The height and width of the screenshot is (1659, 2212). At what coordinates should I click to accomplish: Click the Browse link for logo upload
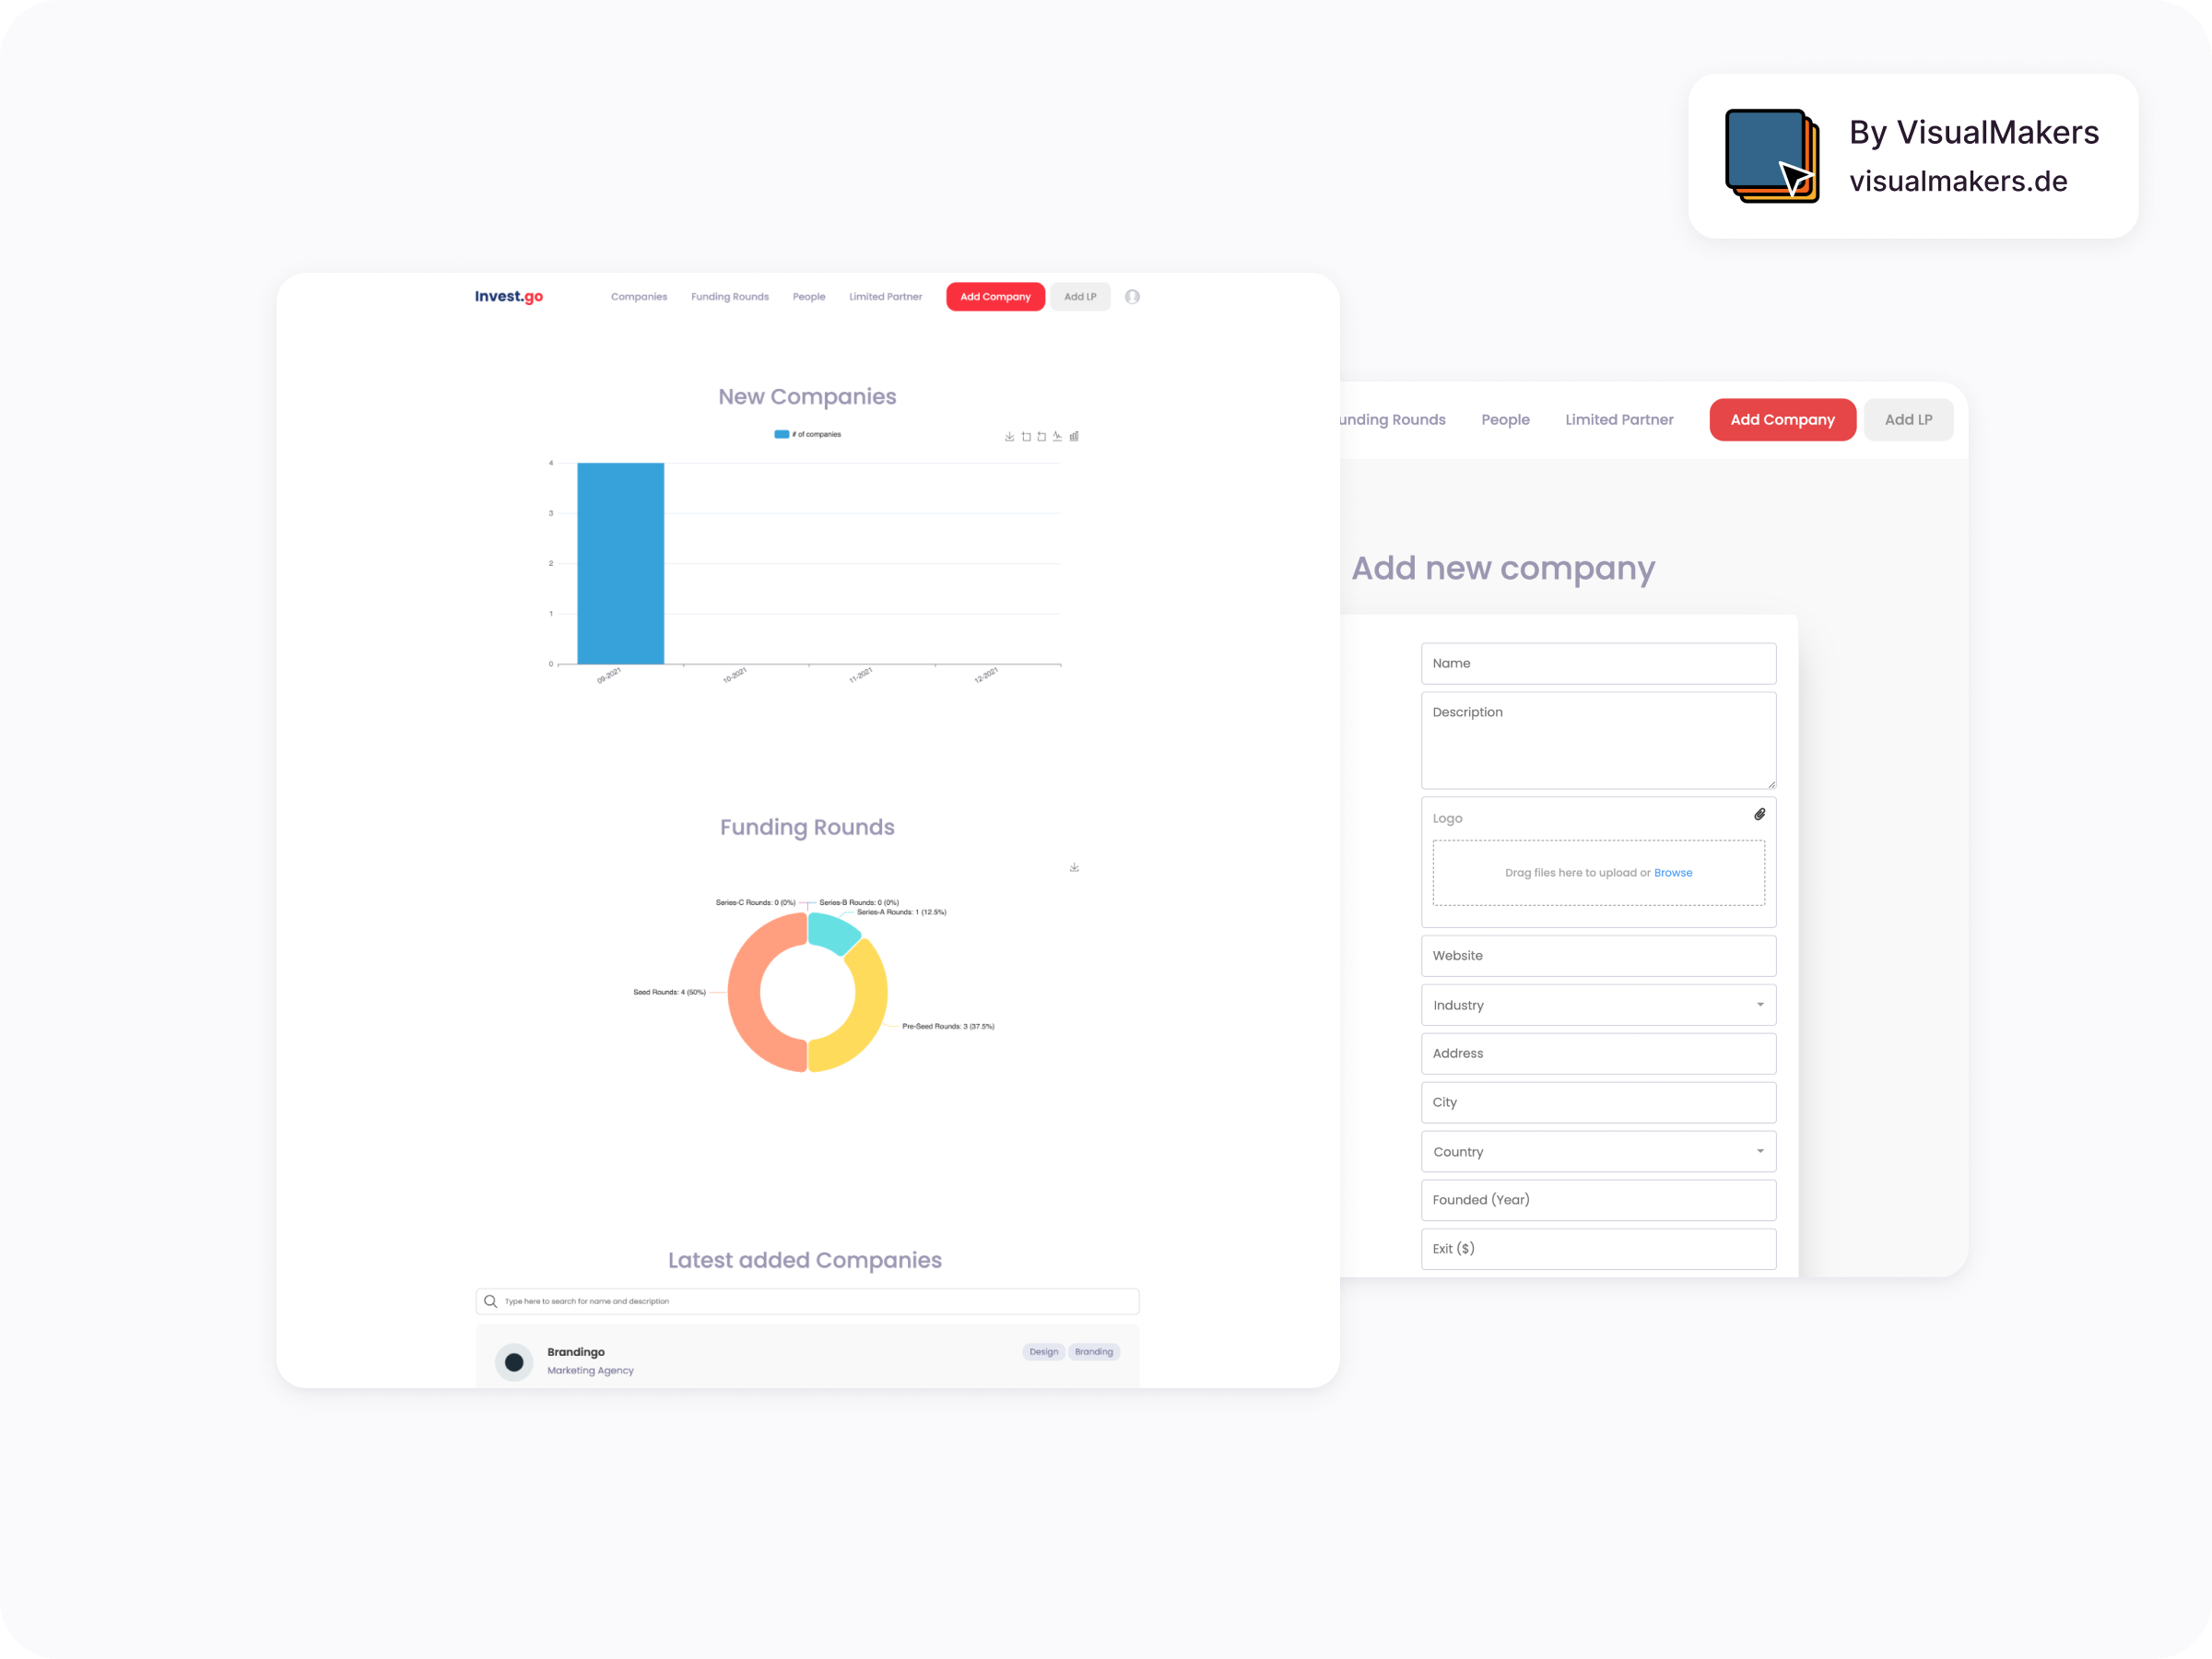[x=1672, y=873]
